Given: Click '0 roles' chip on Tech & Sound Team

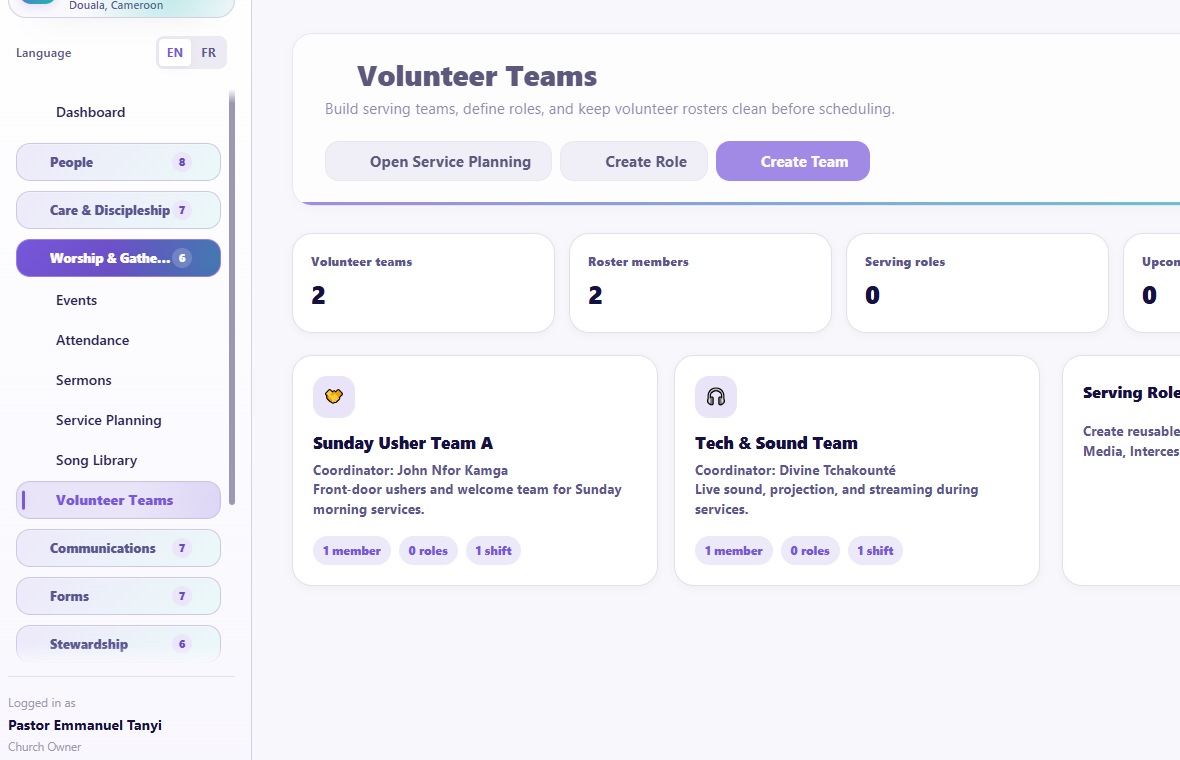Looking at the screenshot, I should [x=810, y=551].
